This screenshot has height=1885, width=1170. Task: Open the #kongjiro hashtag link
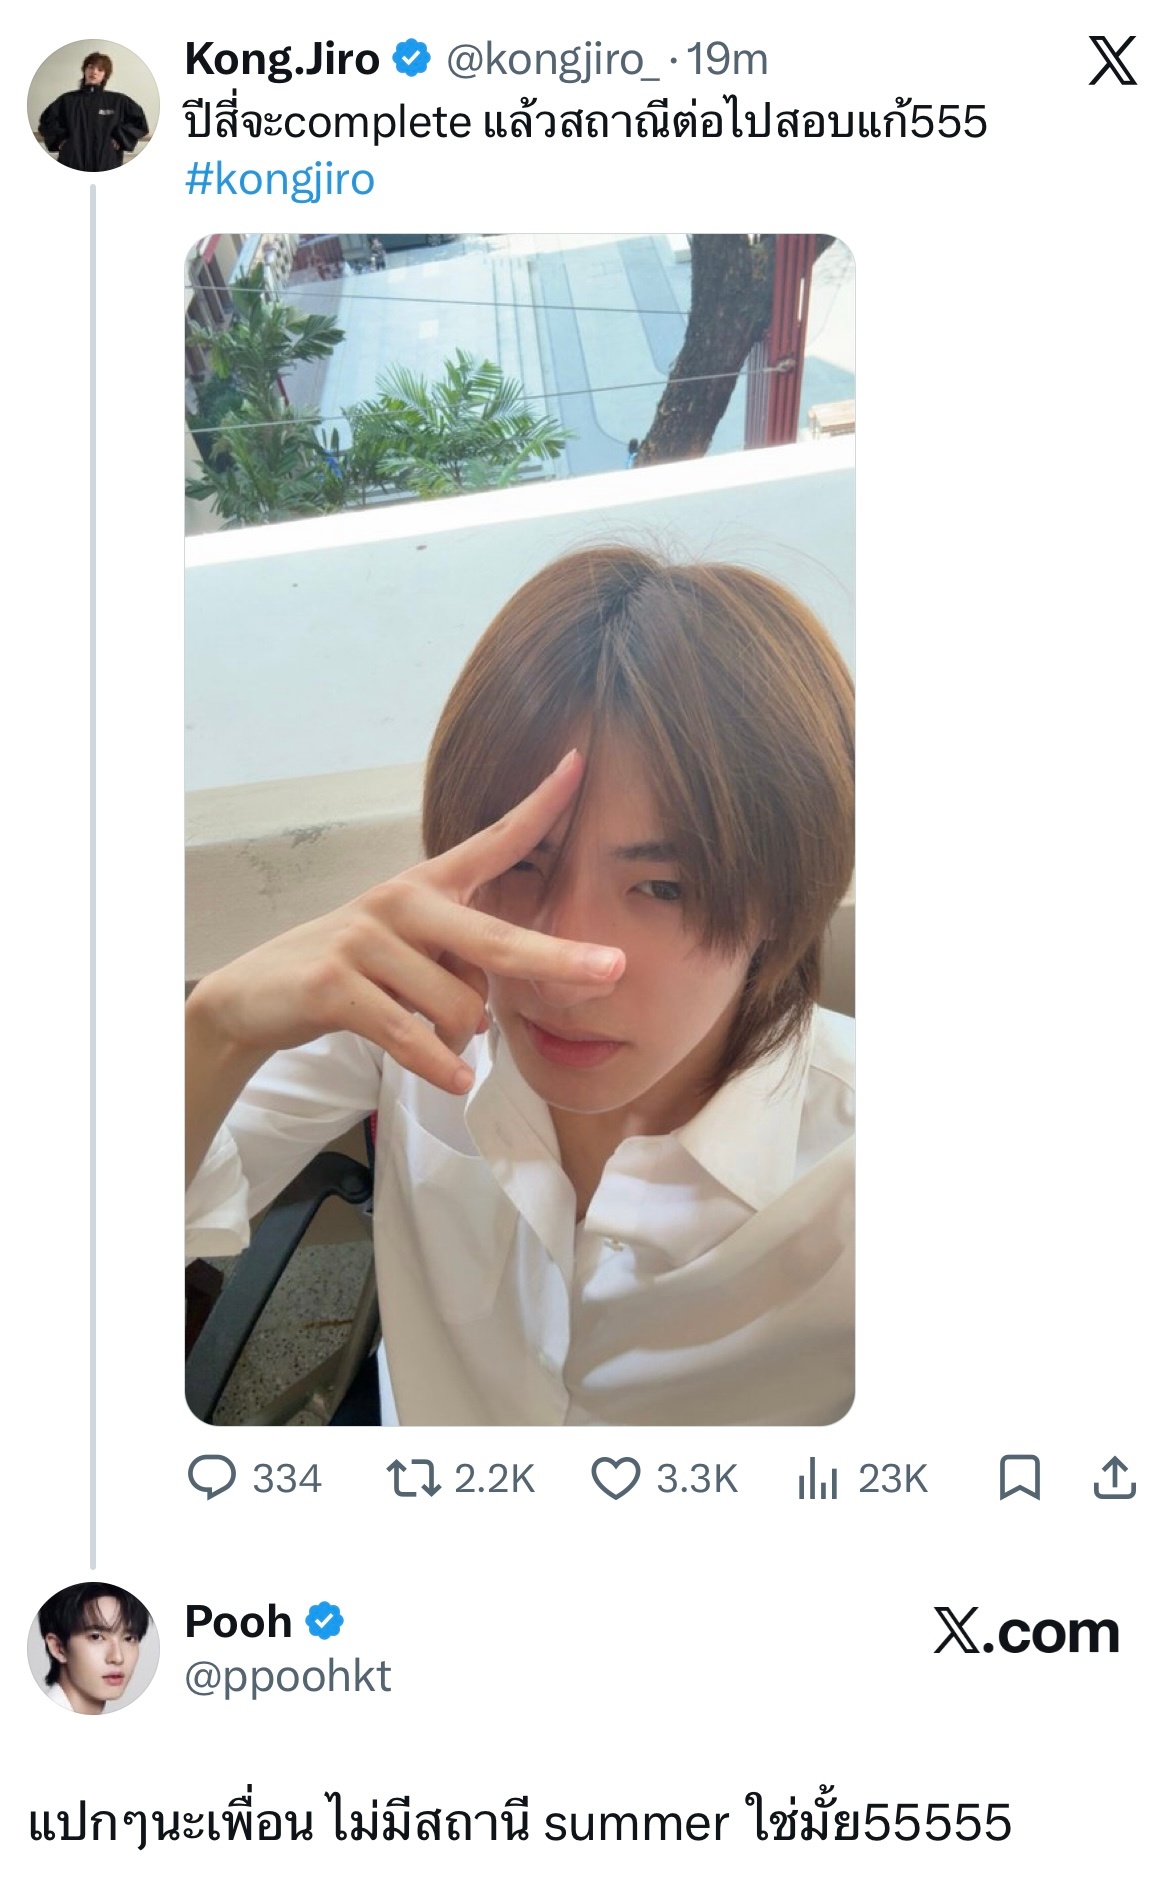click(x=280, y=180)
